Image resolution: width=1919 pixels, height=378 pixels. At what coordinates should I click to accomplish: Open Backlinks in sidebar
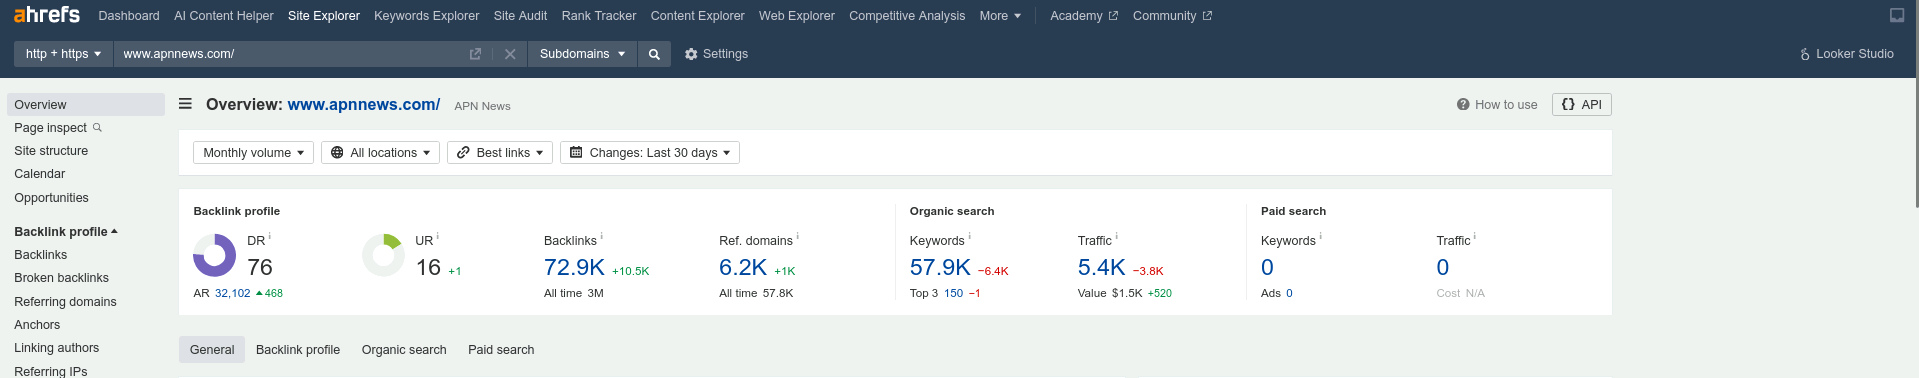(x=41, y=255)
